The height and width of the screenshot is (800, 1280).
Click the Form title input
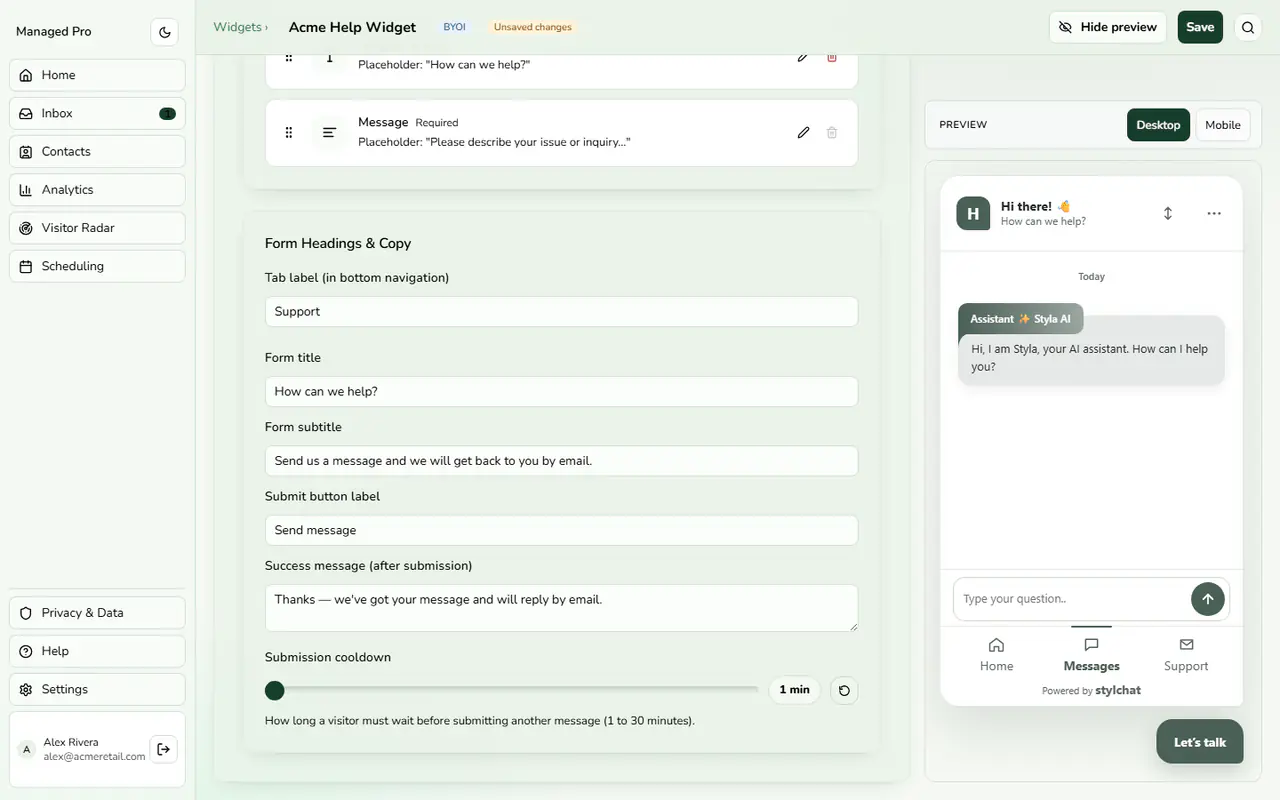(561, 391)
